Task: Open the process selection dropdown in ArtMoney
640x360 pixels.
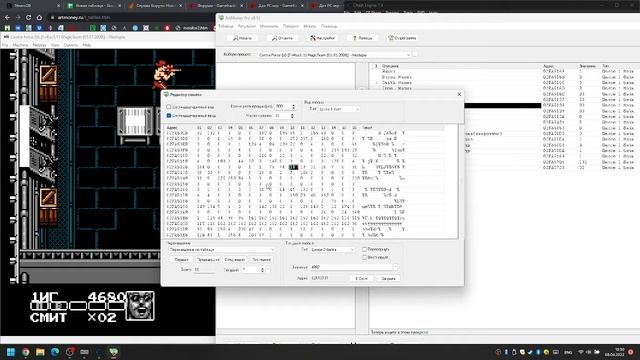Action: [334, 55]
